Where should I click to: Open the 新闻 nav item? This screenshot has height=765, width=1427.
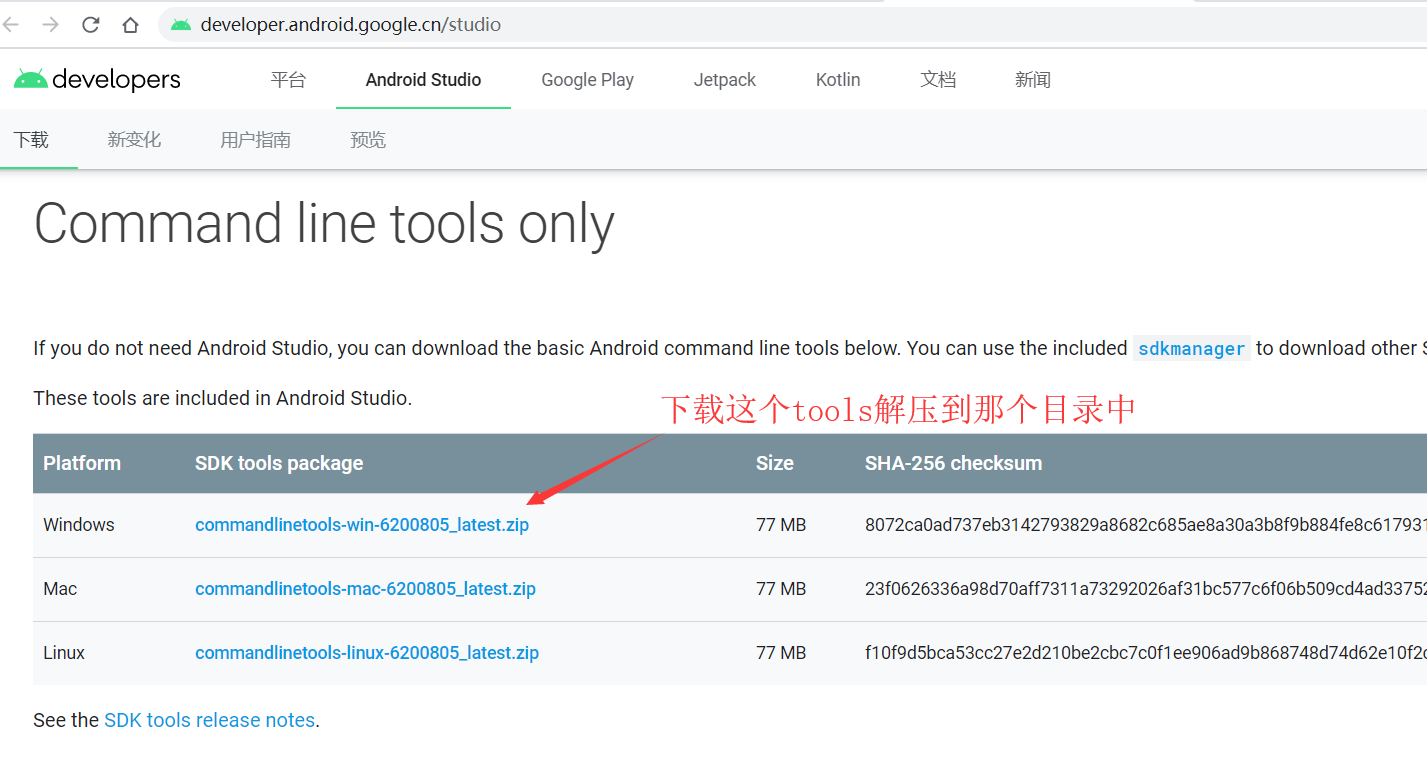tap(1033, 80)
